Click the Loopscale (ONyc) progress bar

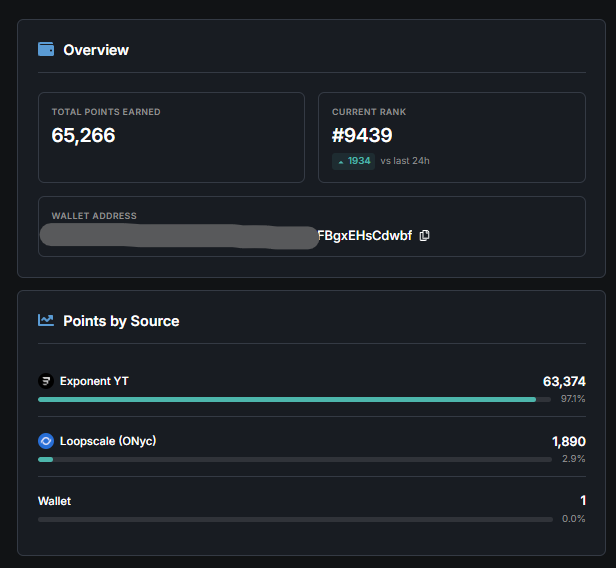[x=295, y=460]
